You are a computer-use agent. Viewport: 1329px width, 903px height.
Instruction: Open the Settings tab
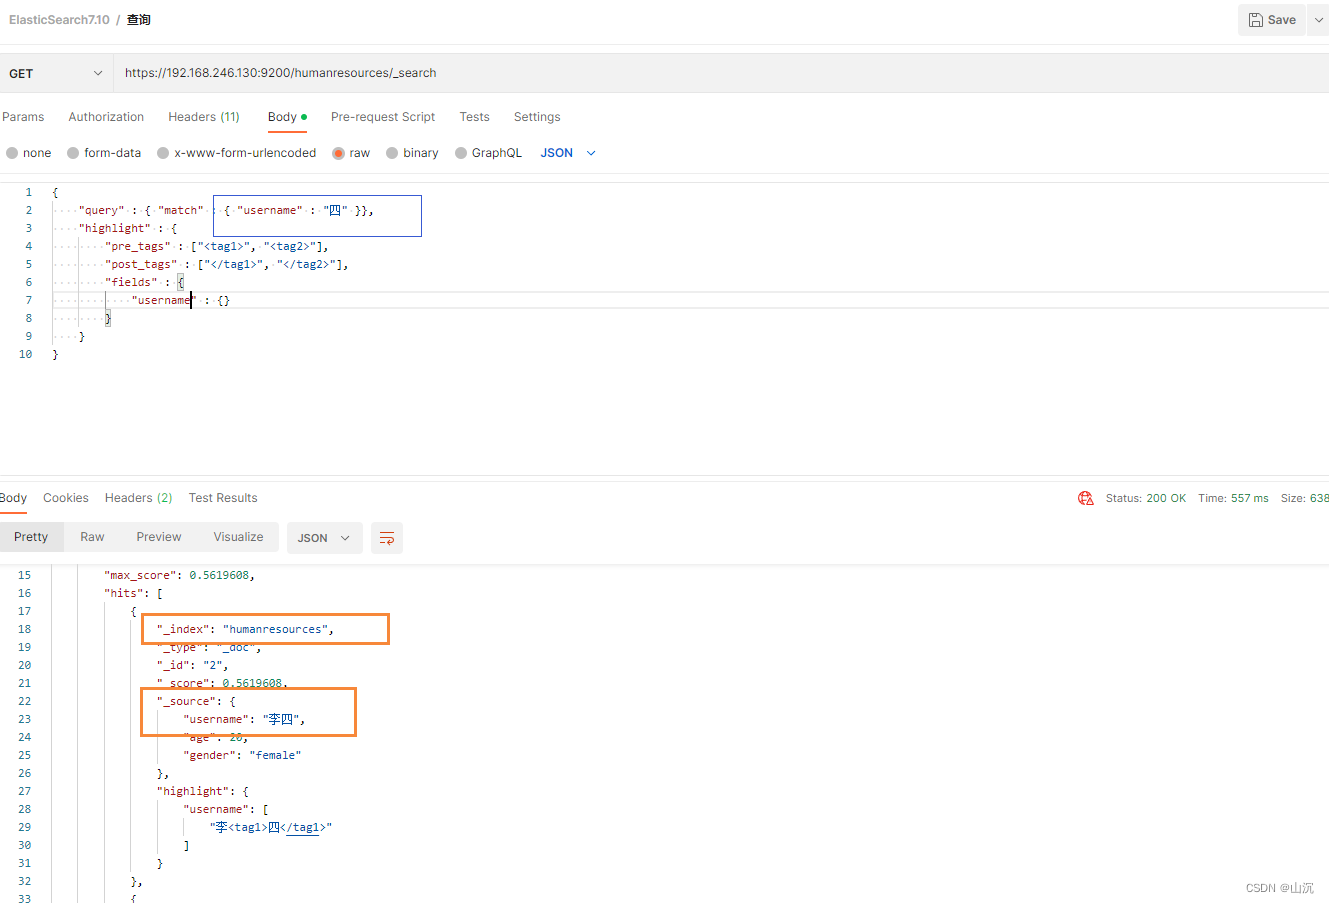537,117
